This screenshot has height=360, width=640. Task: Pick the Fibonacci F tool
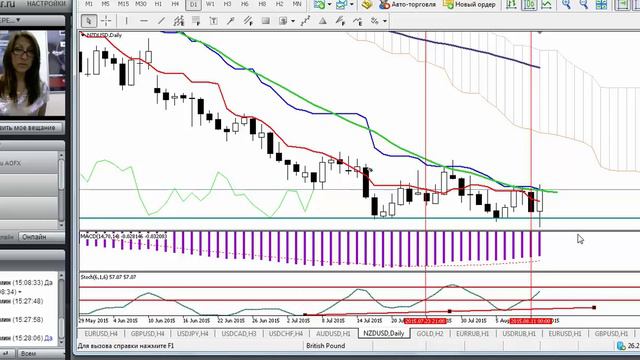[x=340, y=21]
